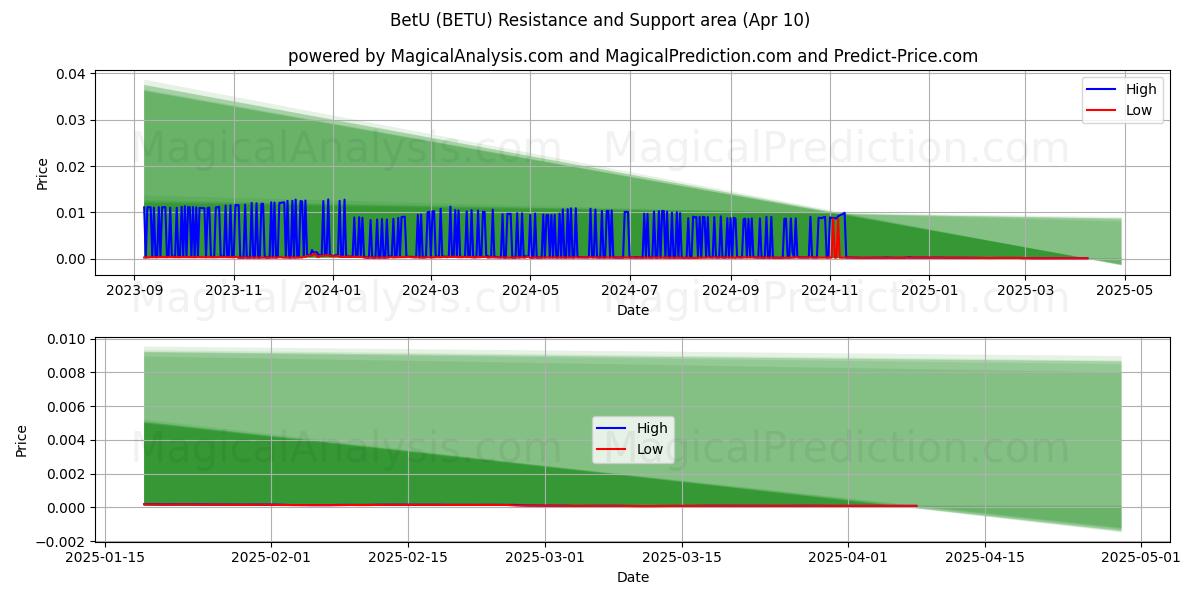Click the '2024-11' tick label on the top chart

click(x=830, y=290)
